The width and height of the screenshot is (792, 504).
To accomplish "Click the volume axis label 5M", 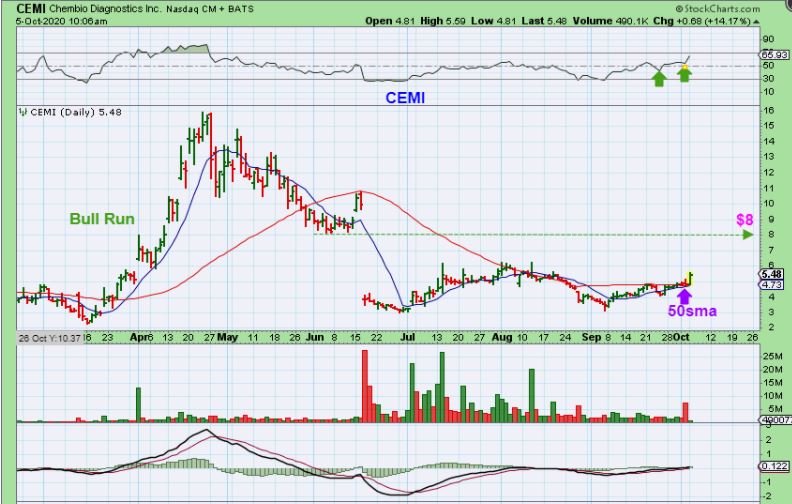I will point(773,409).
